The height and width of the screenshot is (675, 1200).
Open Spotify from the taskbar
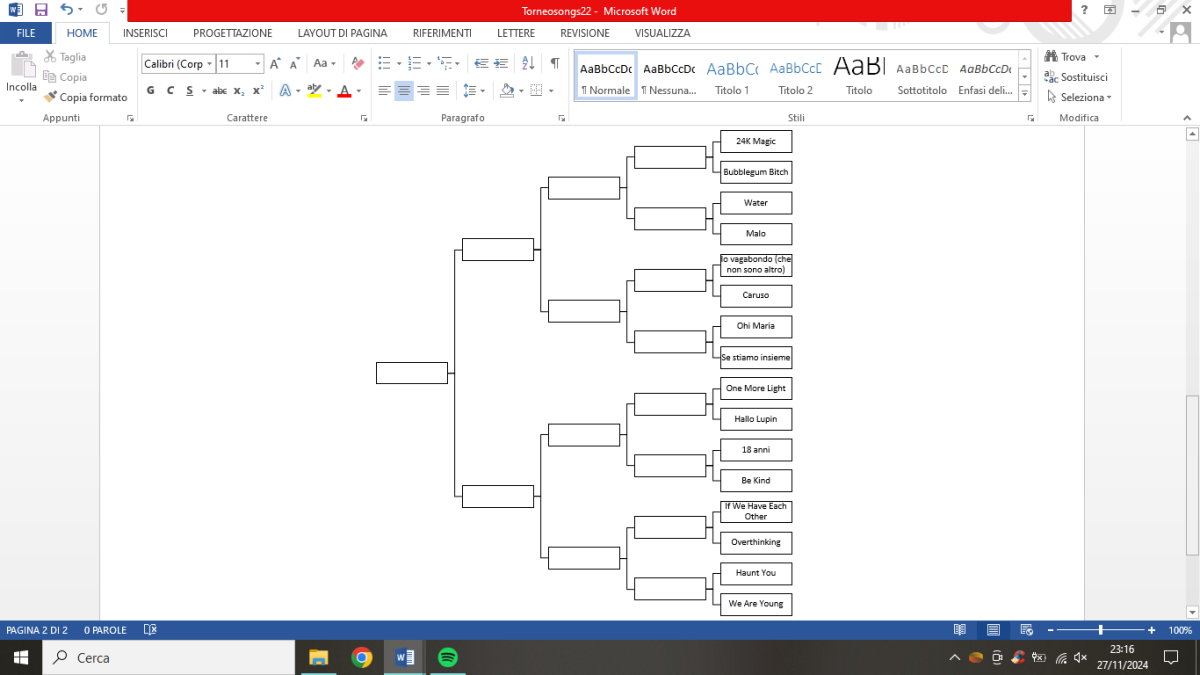[447, 657]
